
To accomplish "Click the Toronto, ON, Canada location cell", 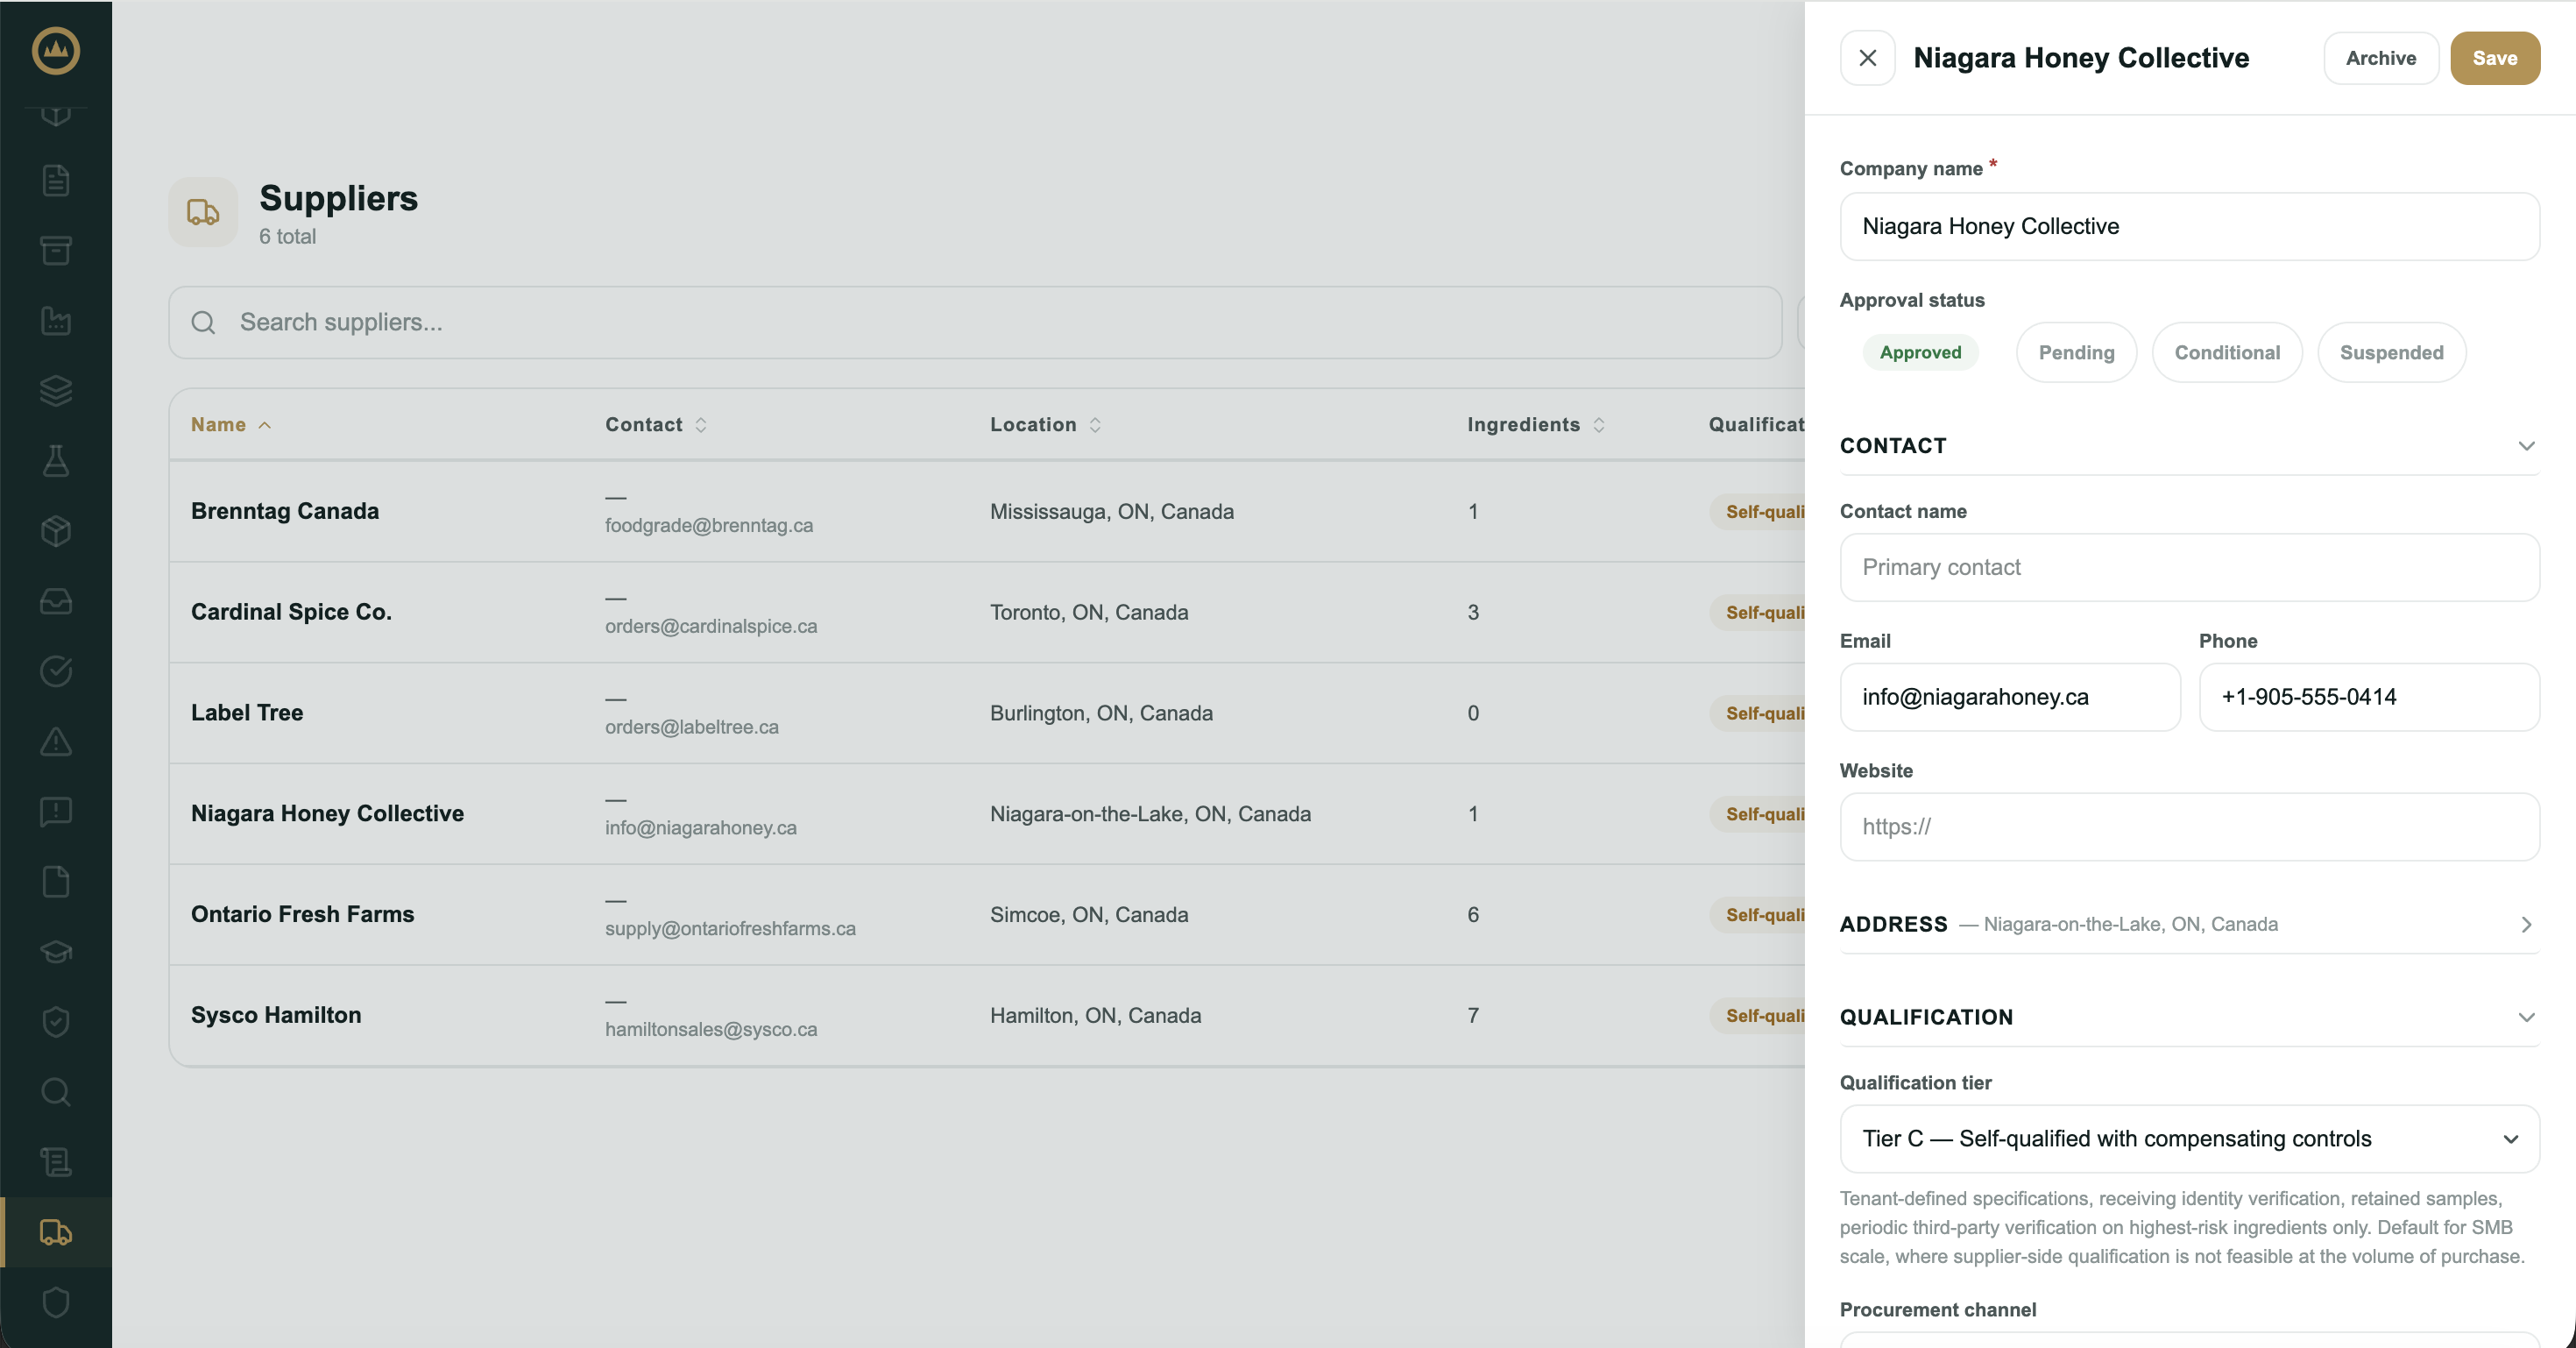I will point(1089,613).
